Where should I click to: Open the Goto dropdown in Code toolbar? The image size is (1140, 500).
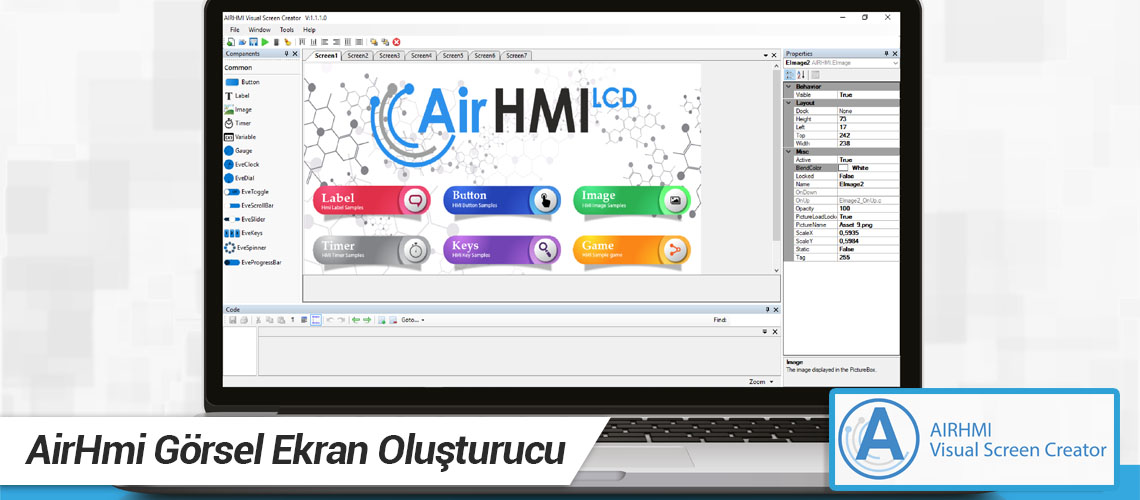(x=413, y=320)
